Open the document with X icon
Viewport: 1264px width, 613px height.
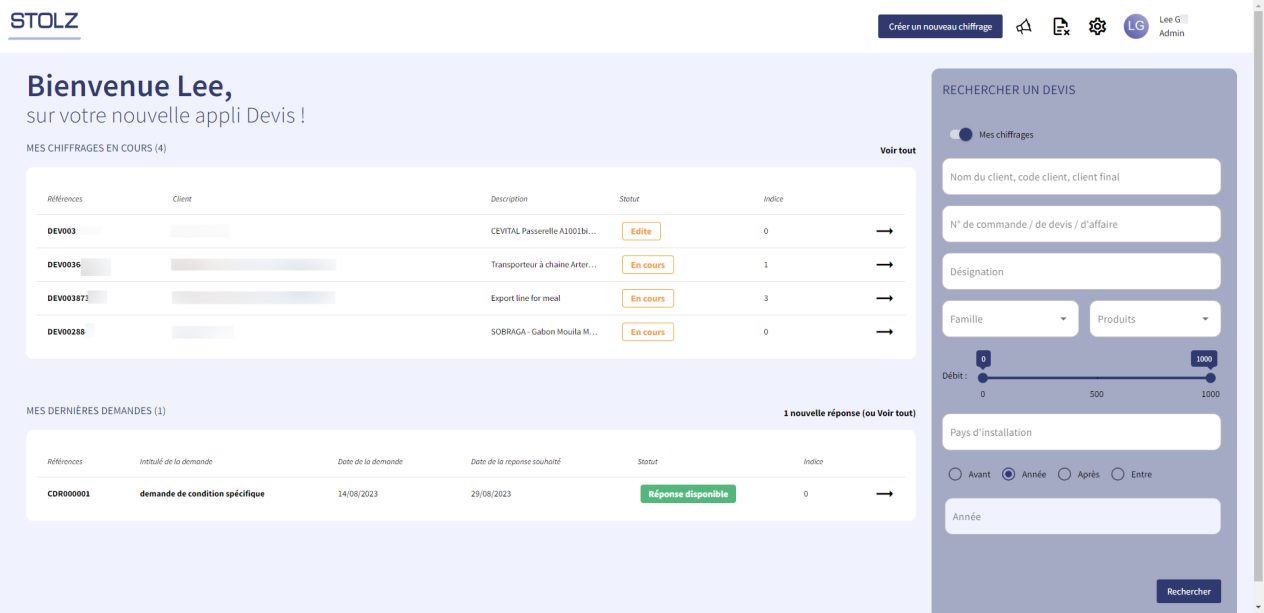click(1061, 27)
